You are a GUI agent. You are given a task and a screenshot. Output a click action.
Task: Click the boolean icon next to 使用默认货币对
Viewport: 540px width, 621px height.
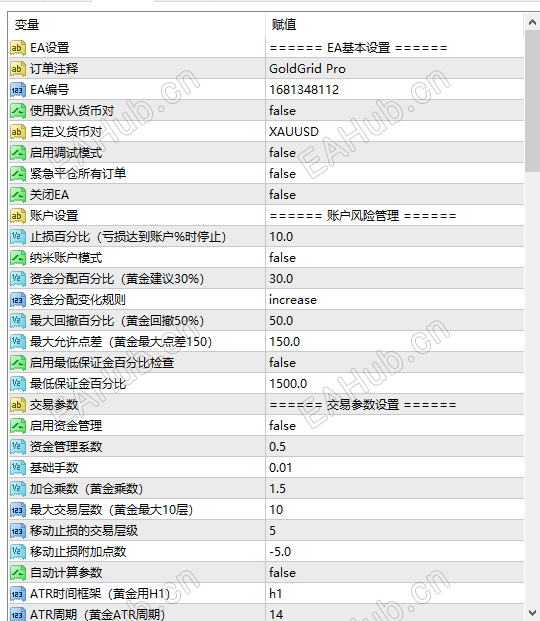(17, 111)
